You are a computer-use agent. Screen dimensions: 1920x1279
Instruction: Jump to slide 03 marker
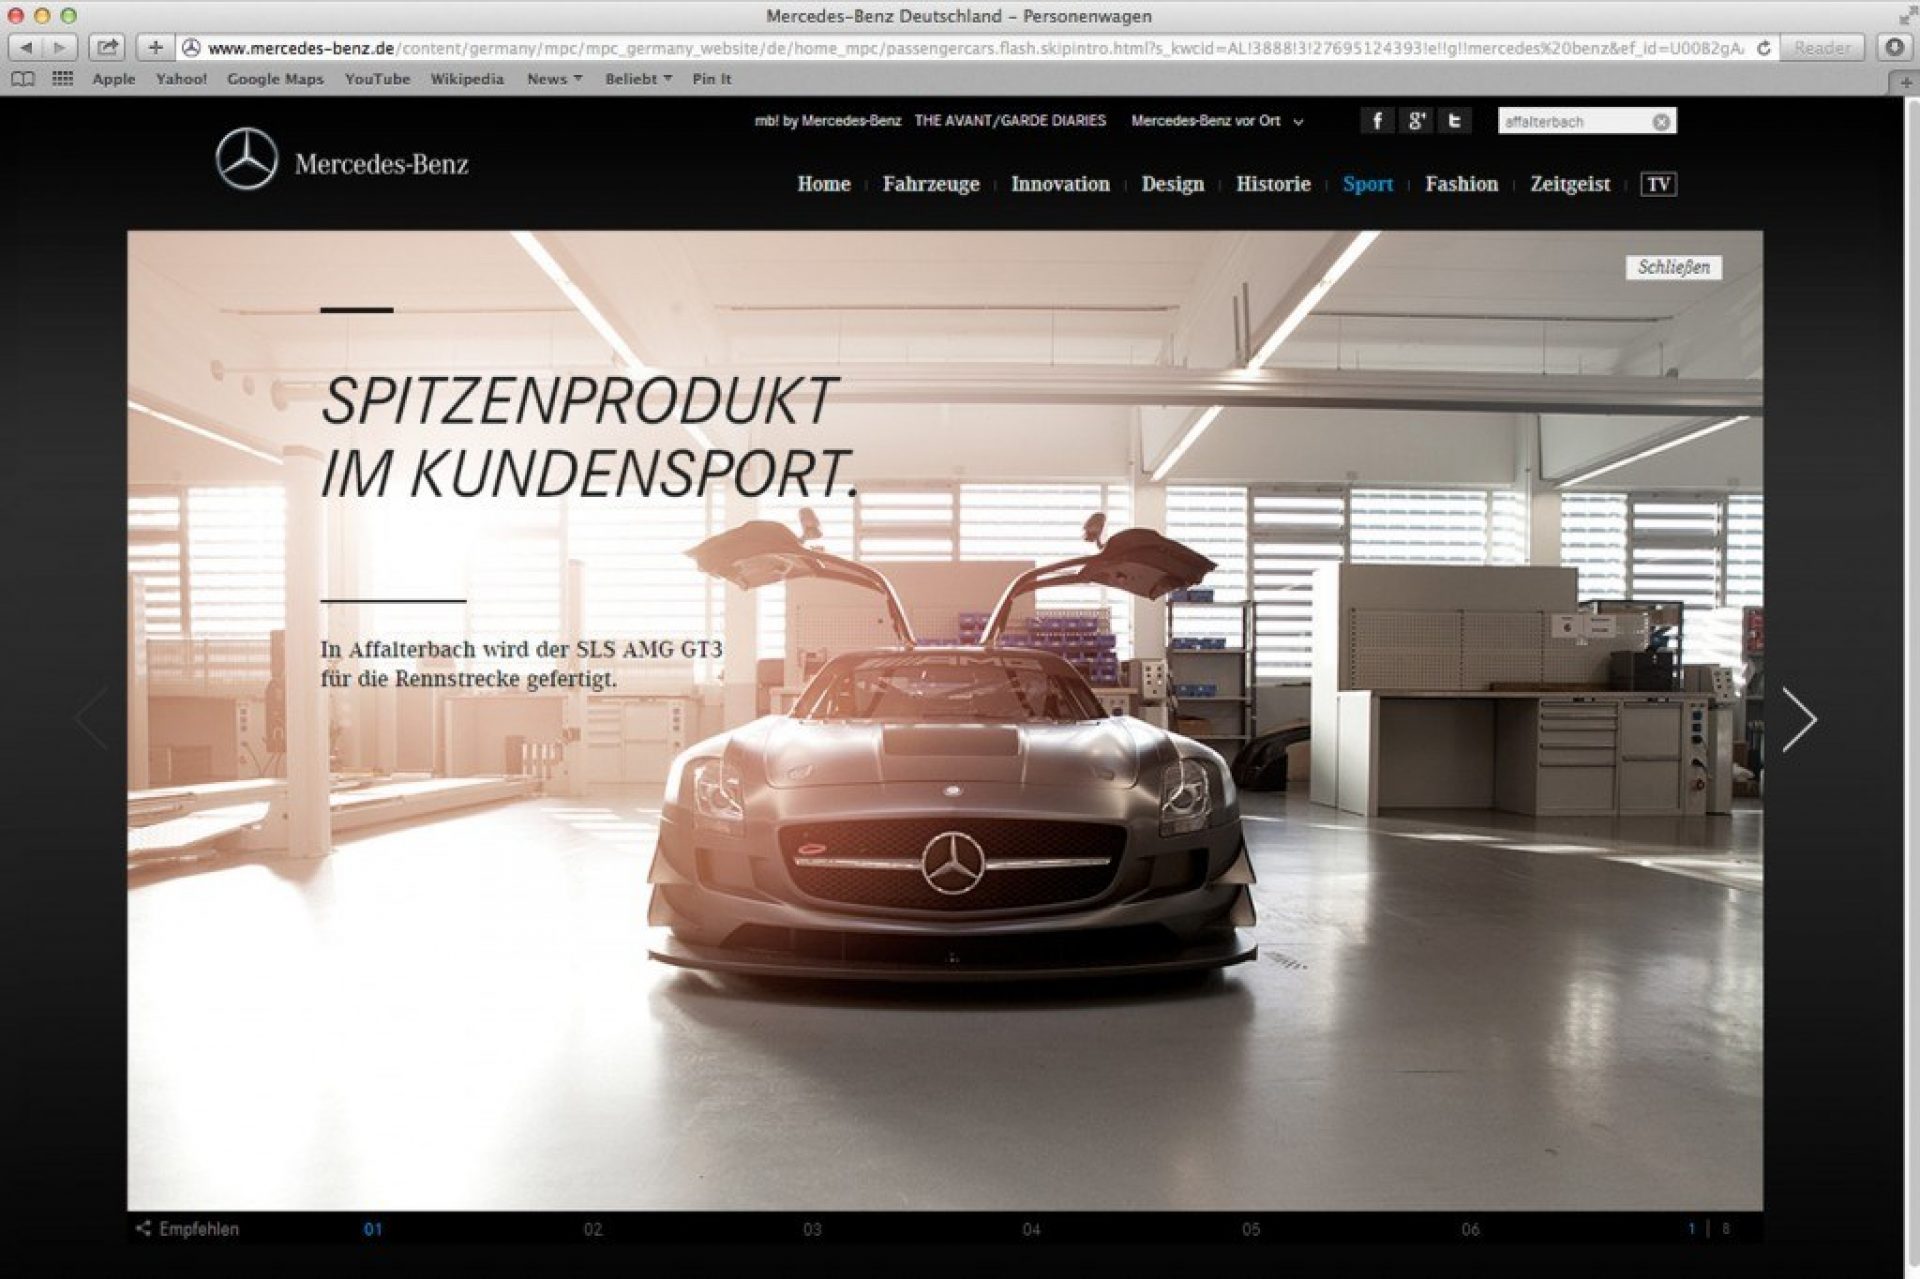812,1230
